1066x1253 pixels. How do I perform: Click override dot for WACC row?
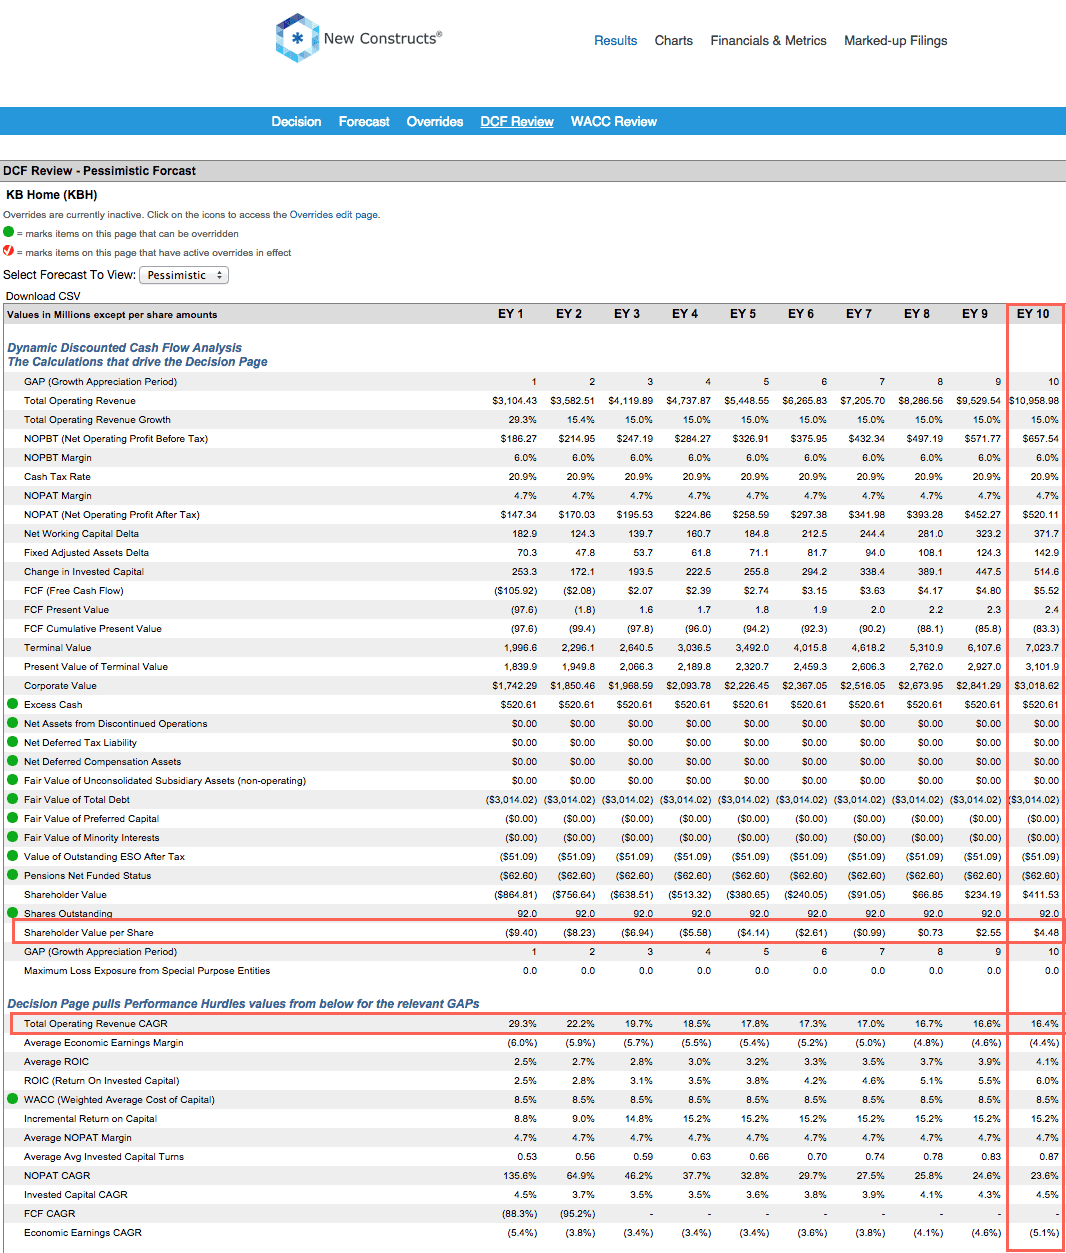pos(12,1099)
